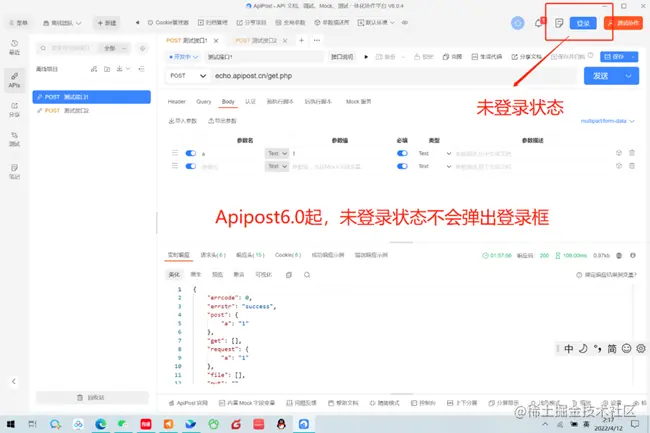
Task: Click the URL field echo.apipost.cn/get.php
Action: (x=394, y=76)
